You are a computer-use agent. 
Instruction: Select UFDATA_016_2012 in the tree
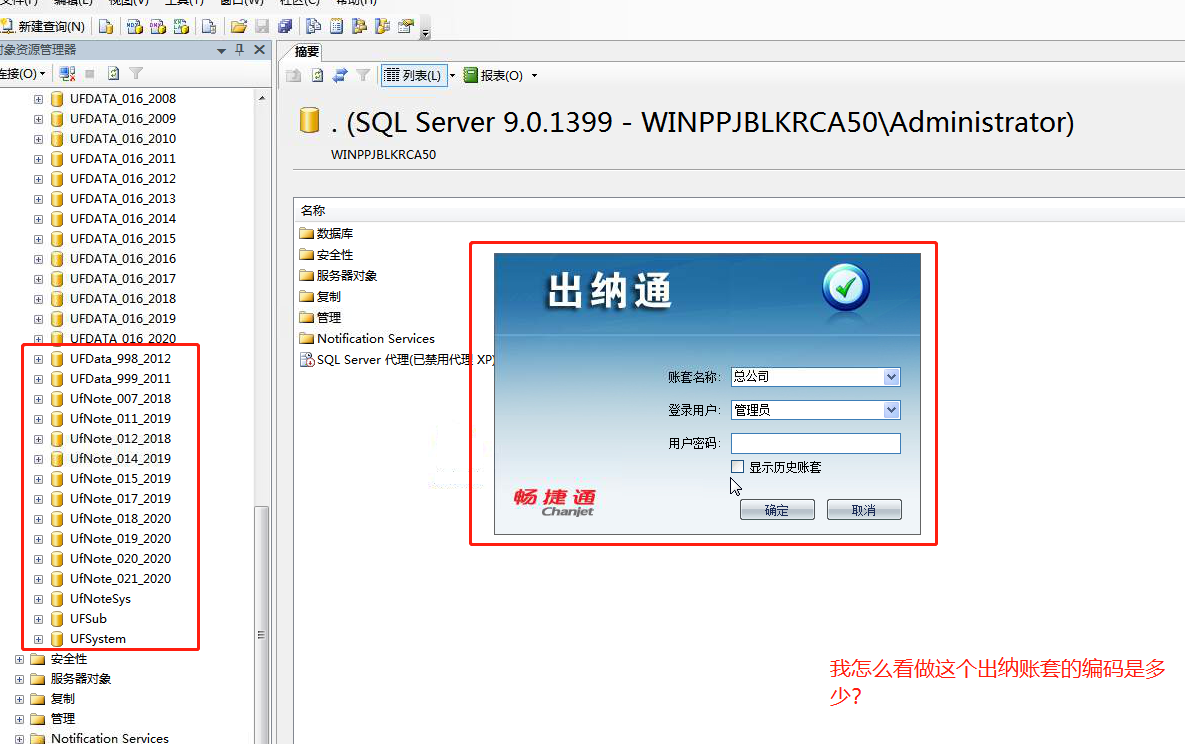click(x=122, y=178)
